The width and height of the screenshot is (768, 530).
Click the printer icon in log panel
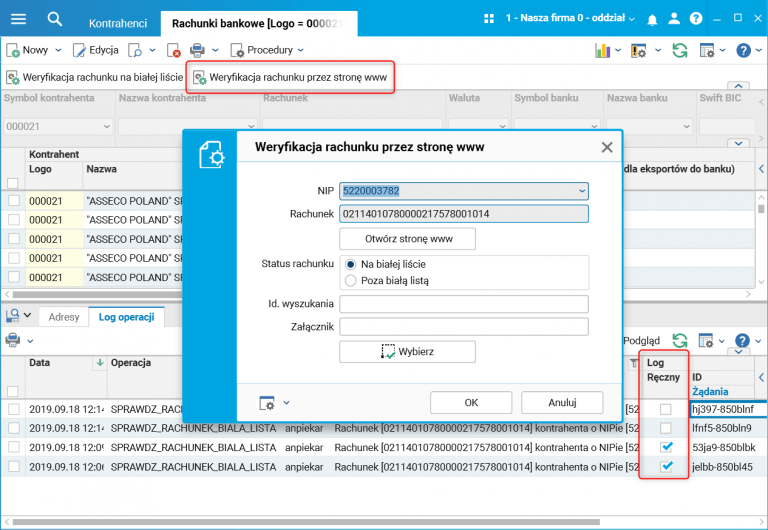coord(13,340)
